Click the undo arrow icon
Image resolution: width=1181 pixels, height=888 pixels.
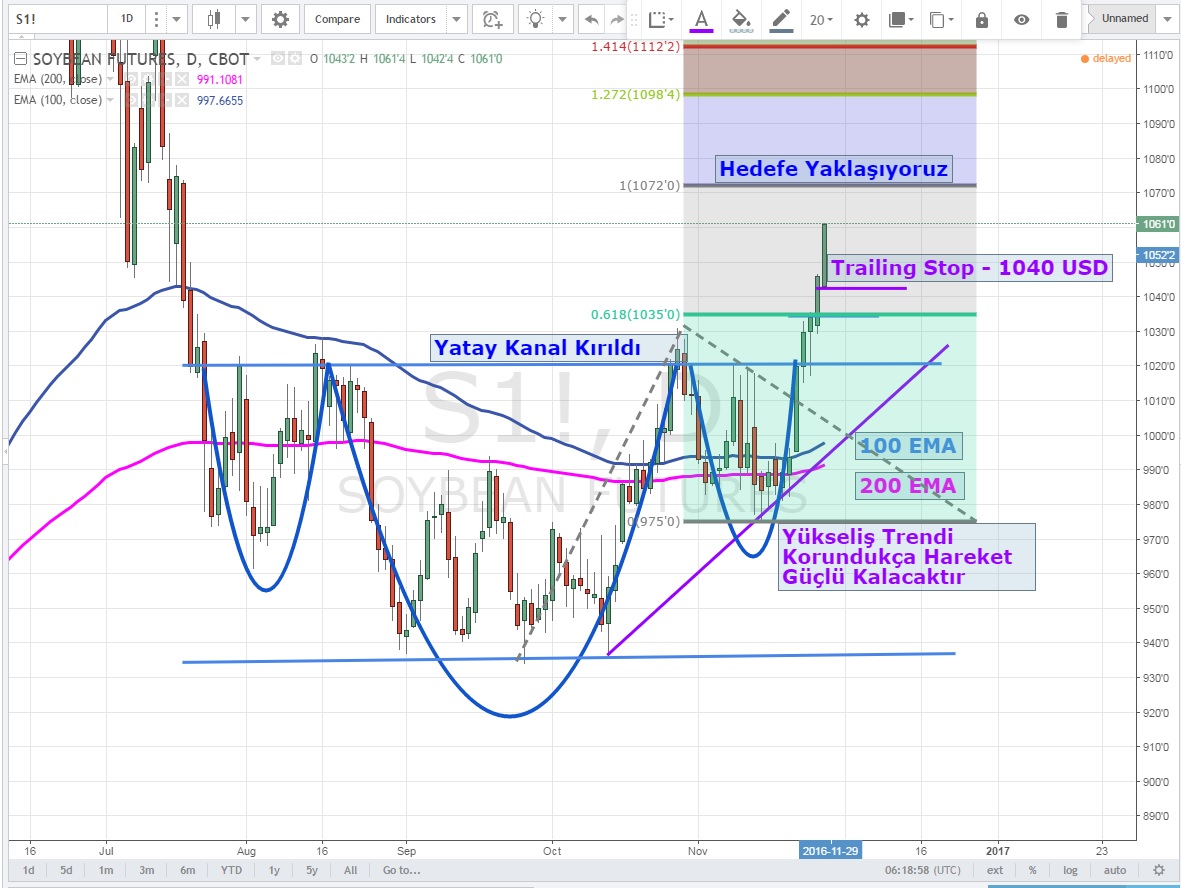click(591, 19)
